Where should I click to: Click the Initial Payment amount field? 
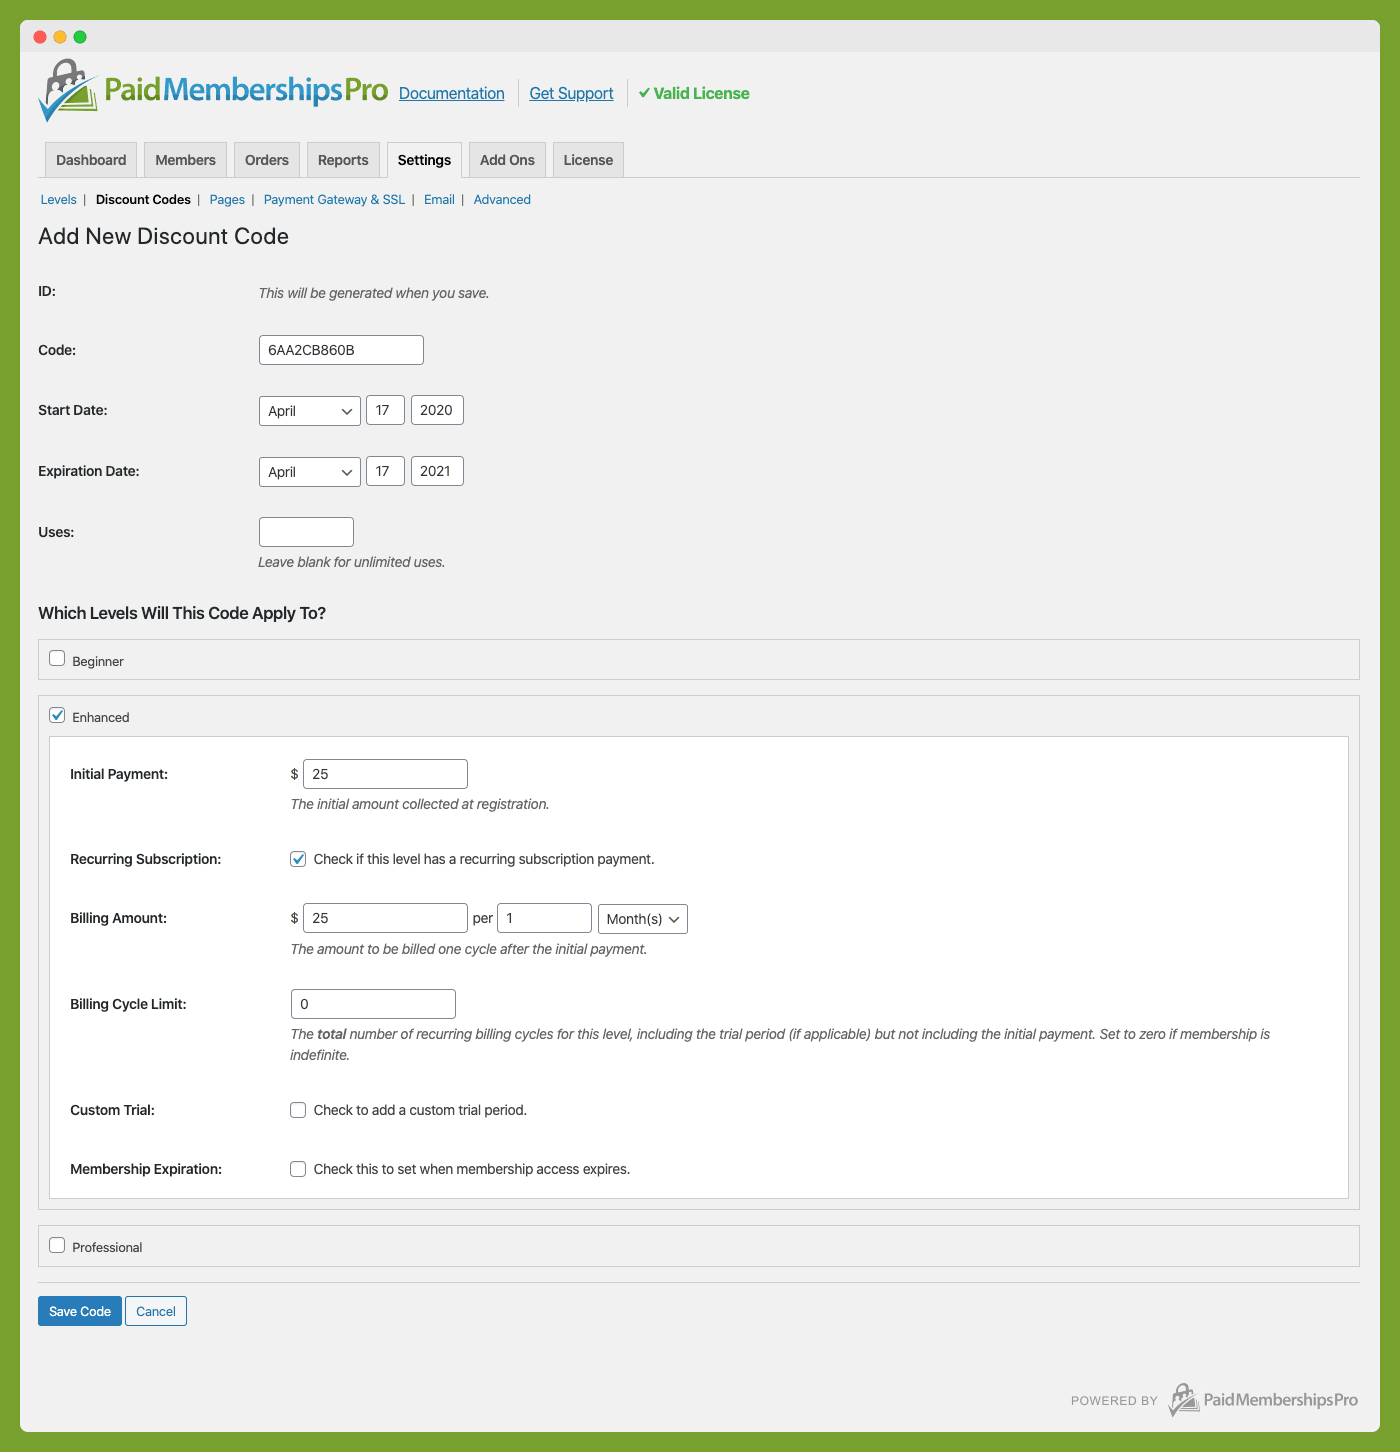(385, 774)
